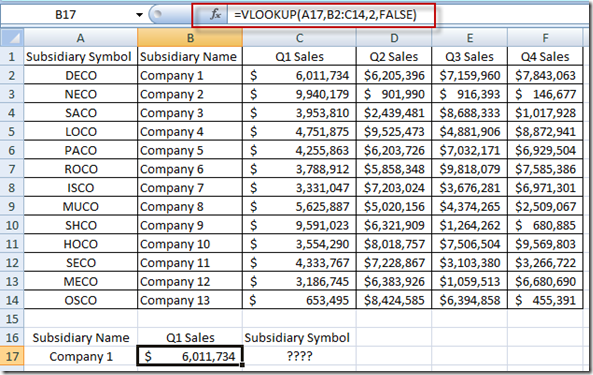Viewport: 593px width, 375px height.
Task: Click the Q1 Sales result cell B17
Action: click(190, 356)
